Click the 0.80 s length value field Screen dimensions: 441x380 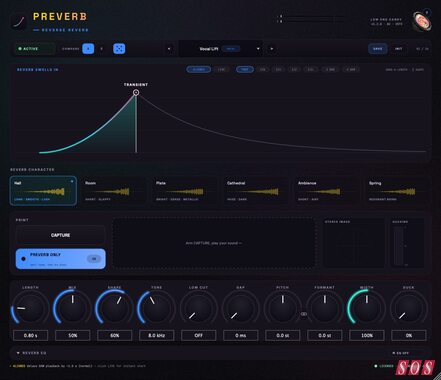30,335
